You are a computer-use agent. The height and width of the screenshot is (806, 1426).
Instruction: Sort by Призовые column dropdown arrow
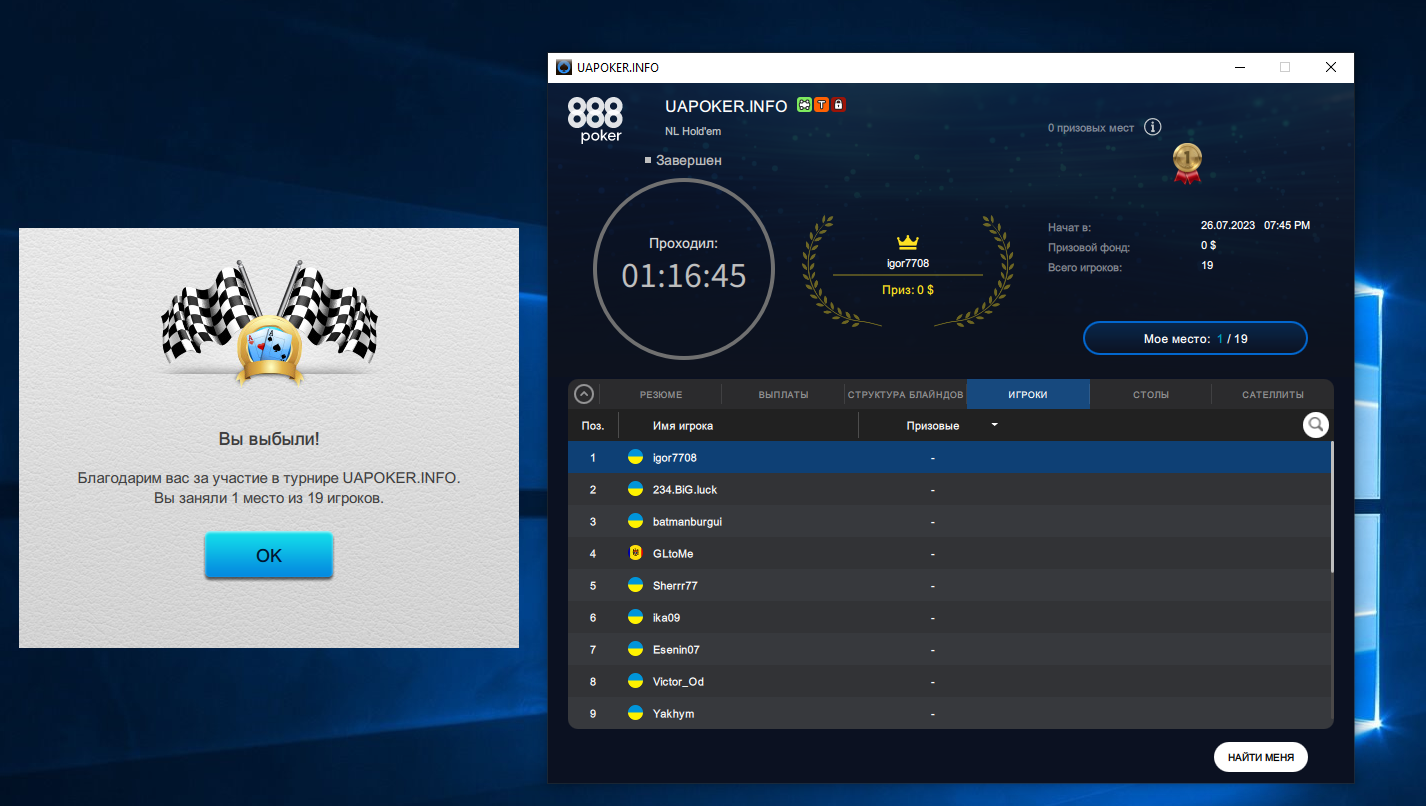pyautogui.click(x=994, y=425)
